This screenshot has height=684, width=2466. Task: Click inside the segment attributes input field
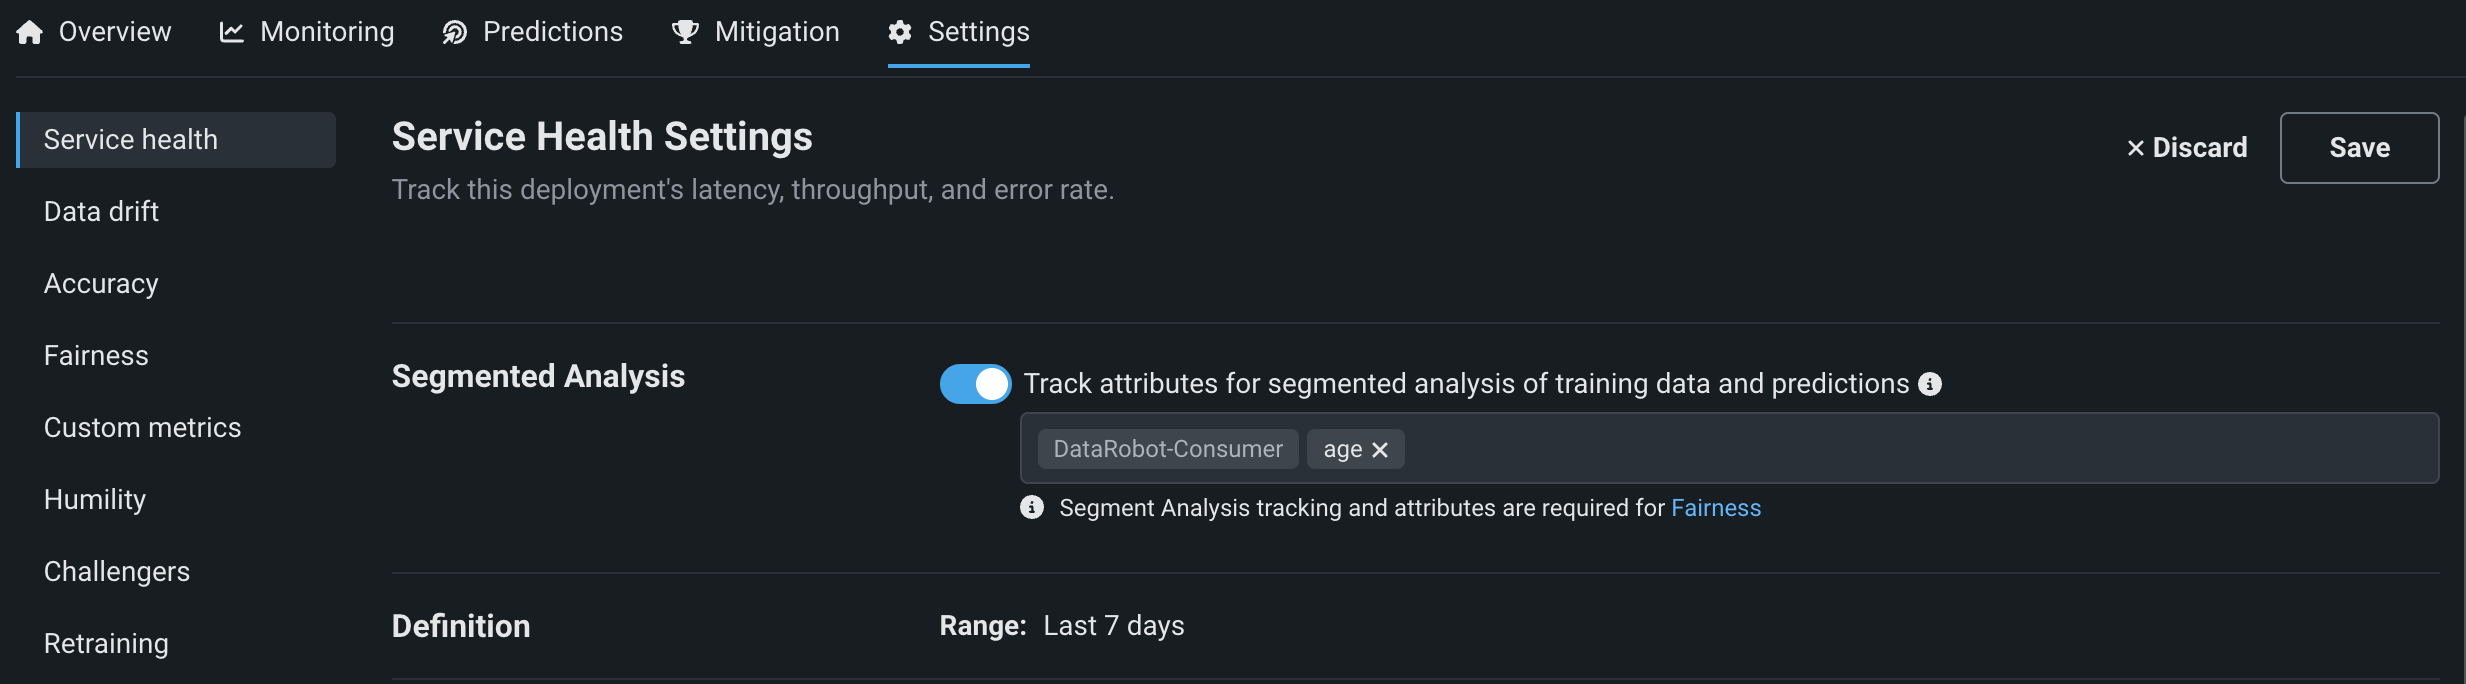(x=1900, y=449)
